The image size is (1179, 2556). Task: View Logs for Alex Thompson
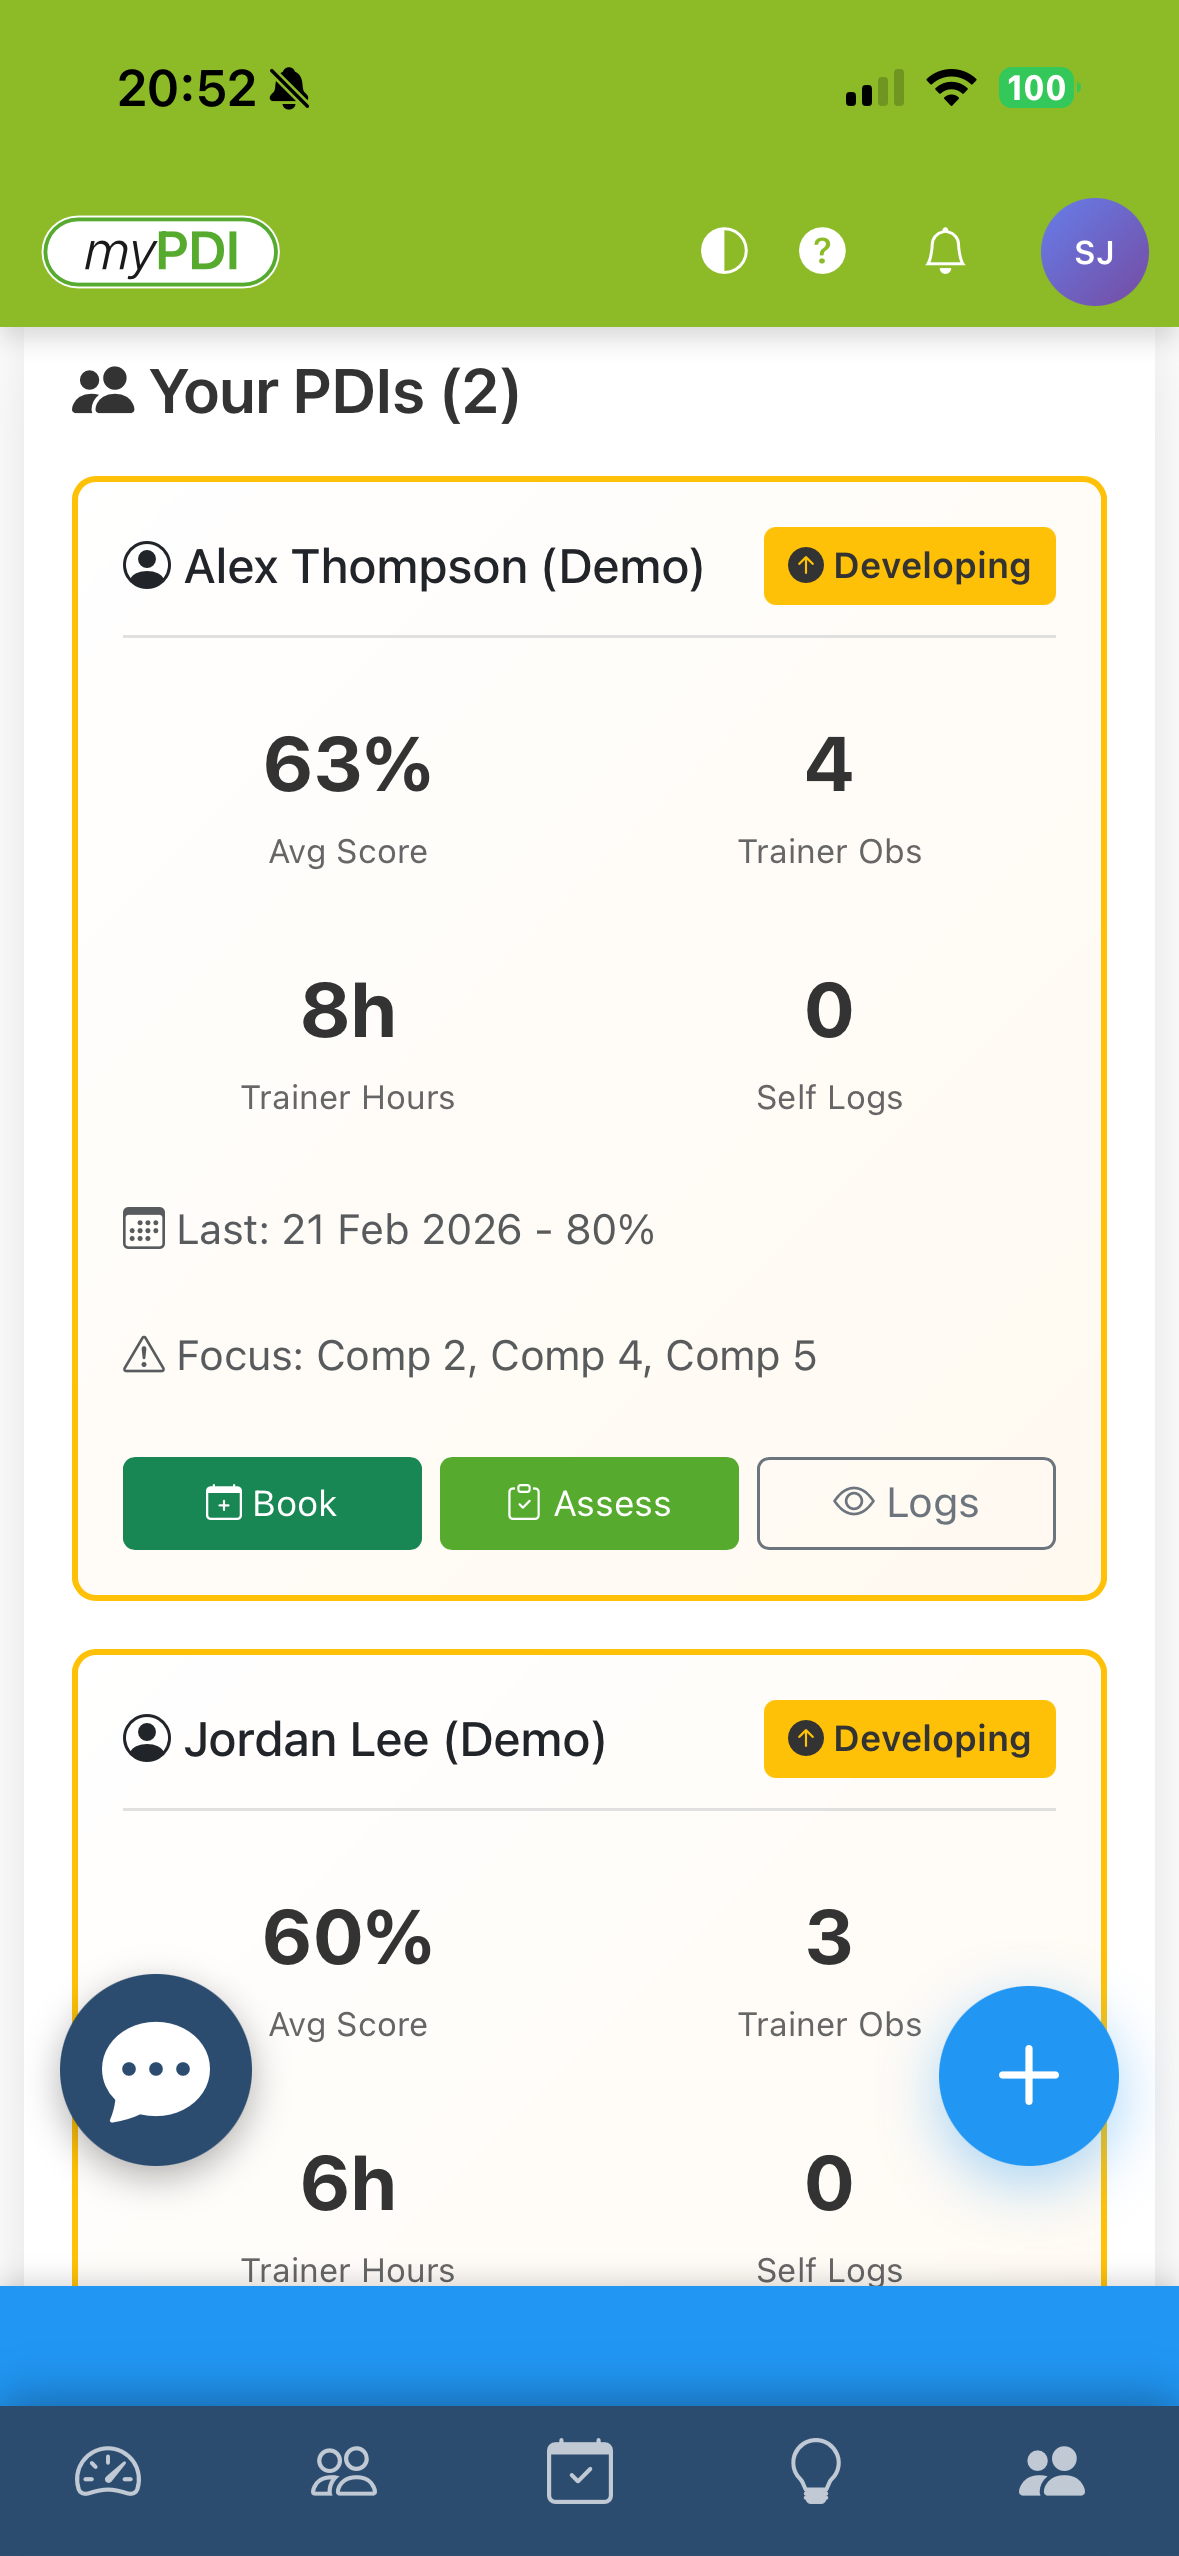point(906,1503)
